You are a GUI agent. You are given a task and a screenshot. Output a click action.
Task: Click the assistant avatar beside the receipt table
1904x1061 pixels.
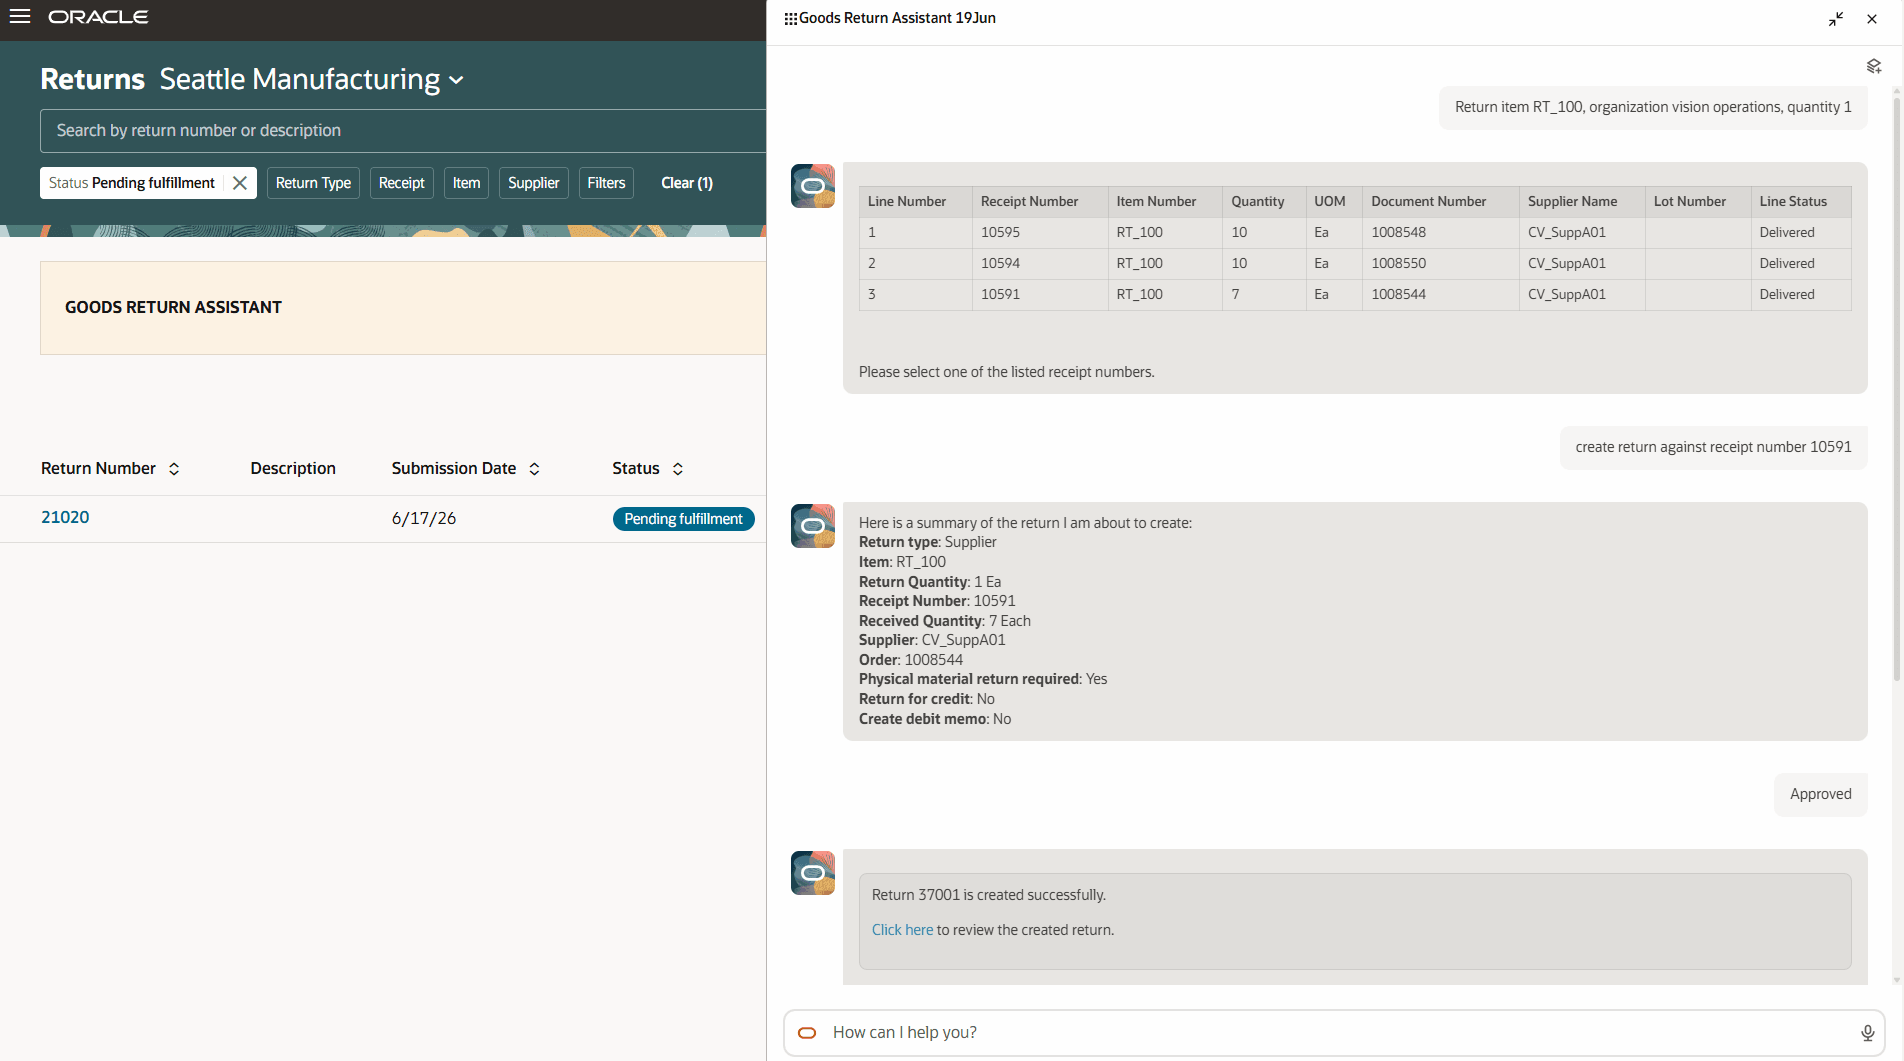click(x=813, y=186)
